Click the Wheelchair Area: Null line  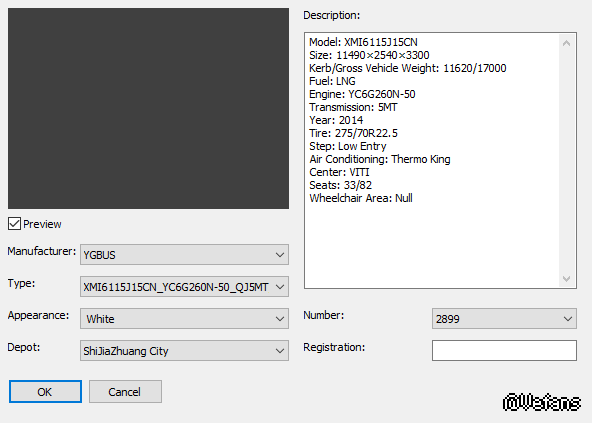(x=361, y=198)
